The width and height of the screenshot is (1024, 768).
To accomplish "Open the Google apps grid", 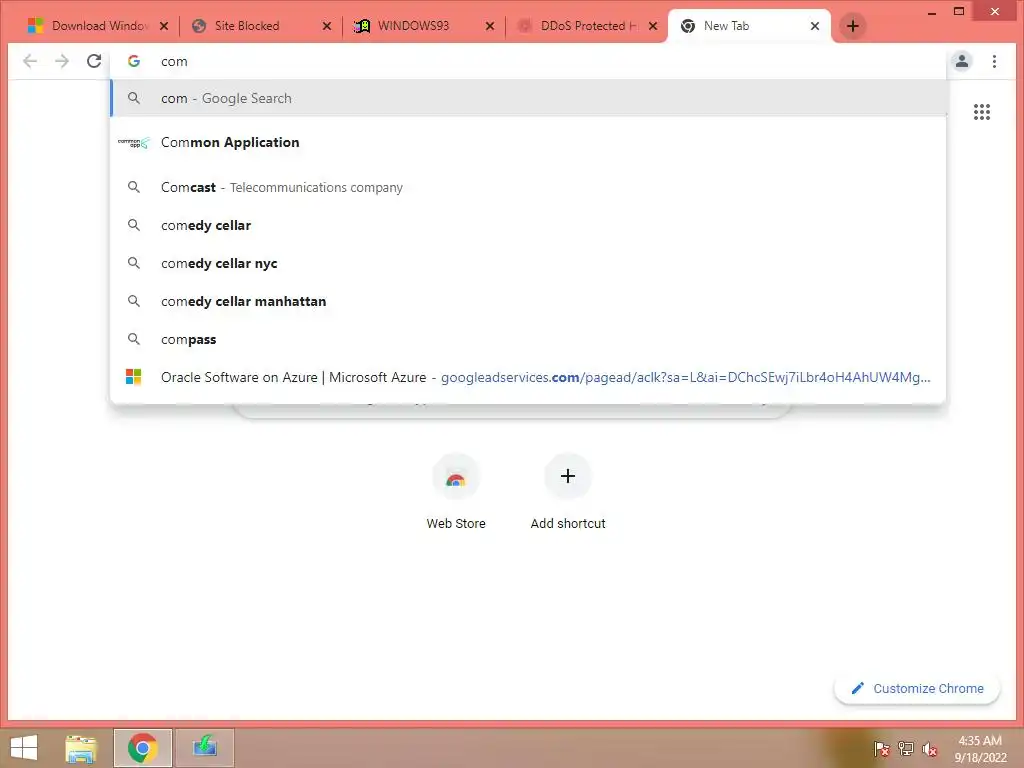I will pos(982,112).
